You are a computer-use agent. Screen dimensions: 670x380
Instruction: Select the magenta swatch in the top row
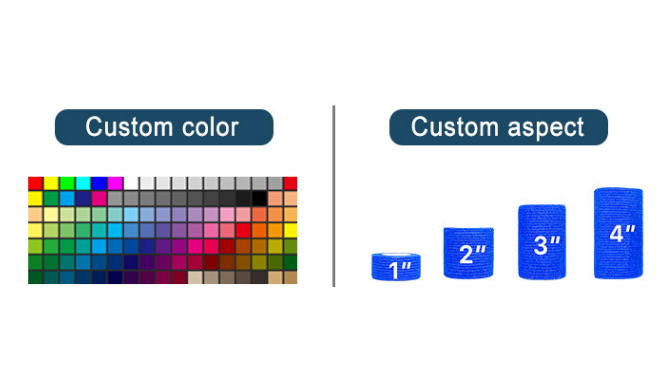click(115, 183)
